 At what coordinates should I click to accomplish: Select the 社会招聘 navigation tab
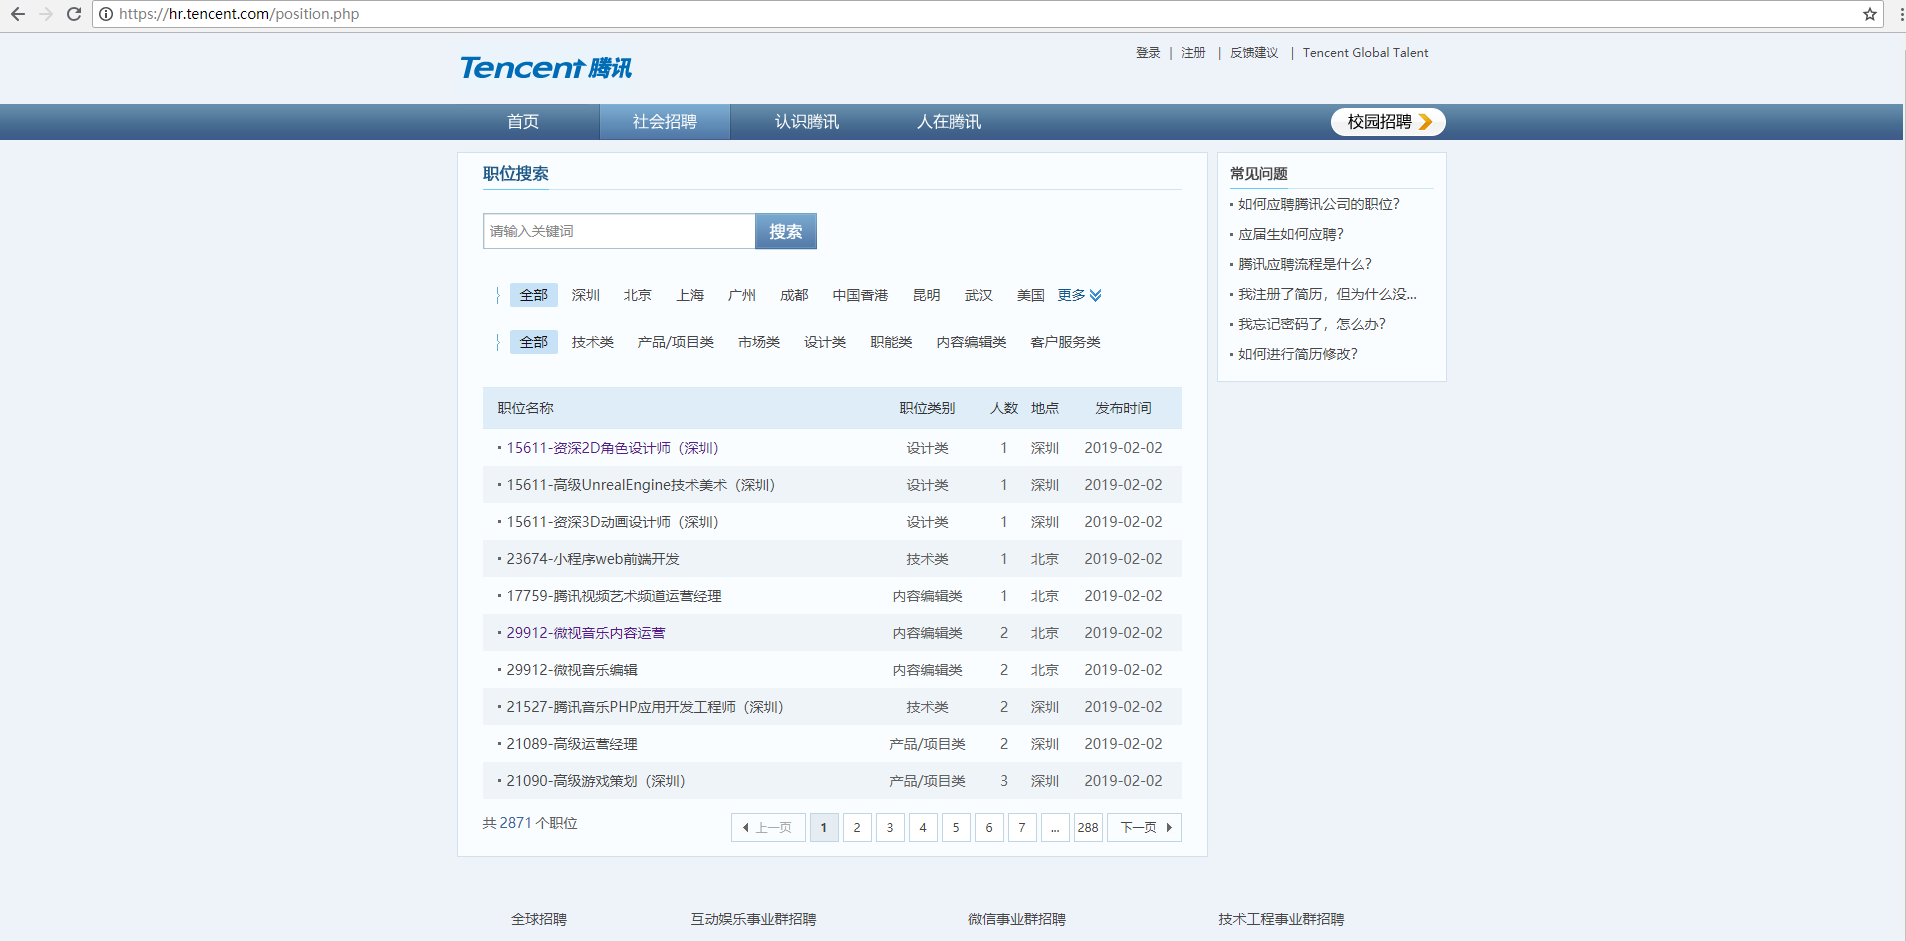click(665, 122)
